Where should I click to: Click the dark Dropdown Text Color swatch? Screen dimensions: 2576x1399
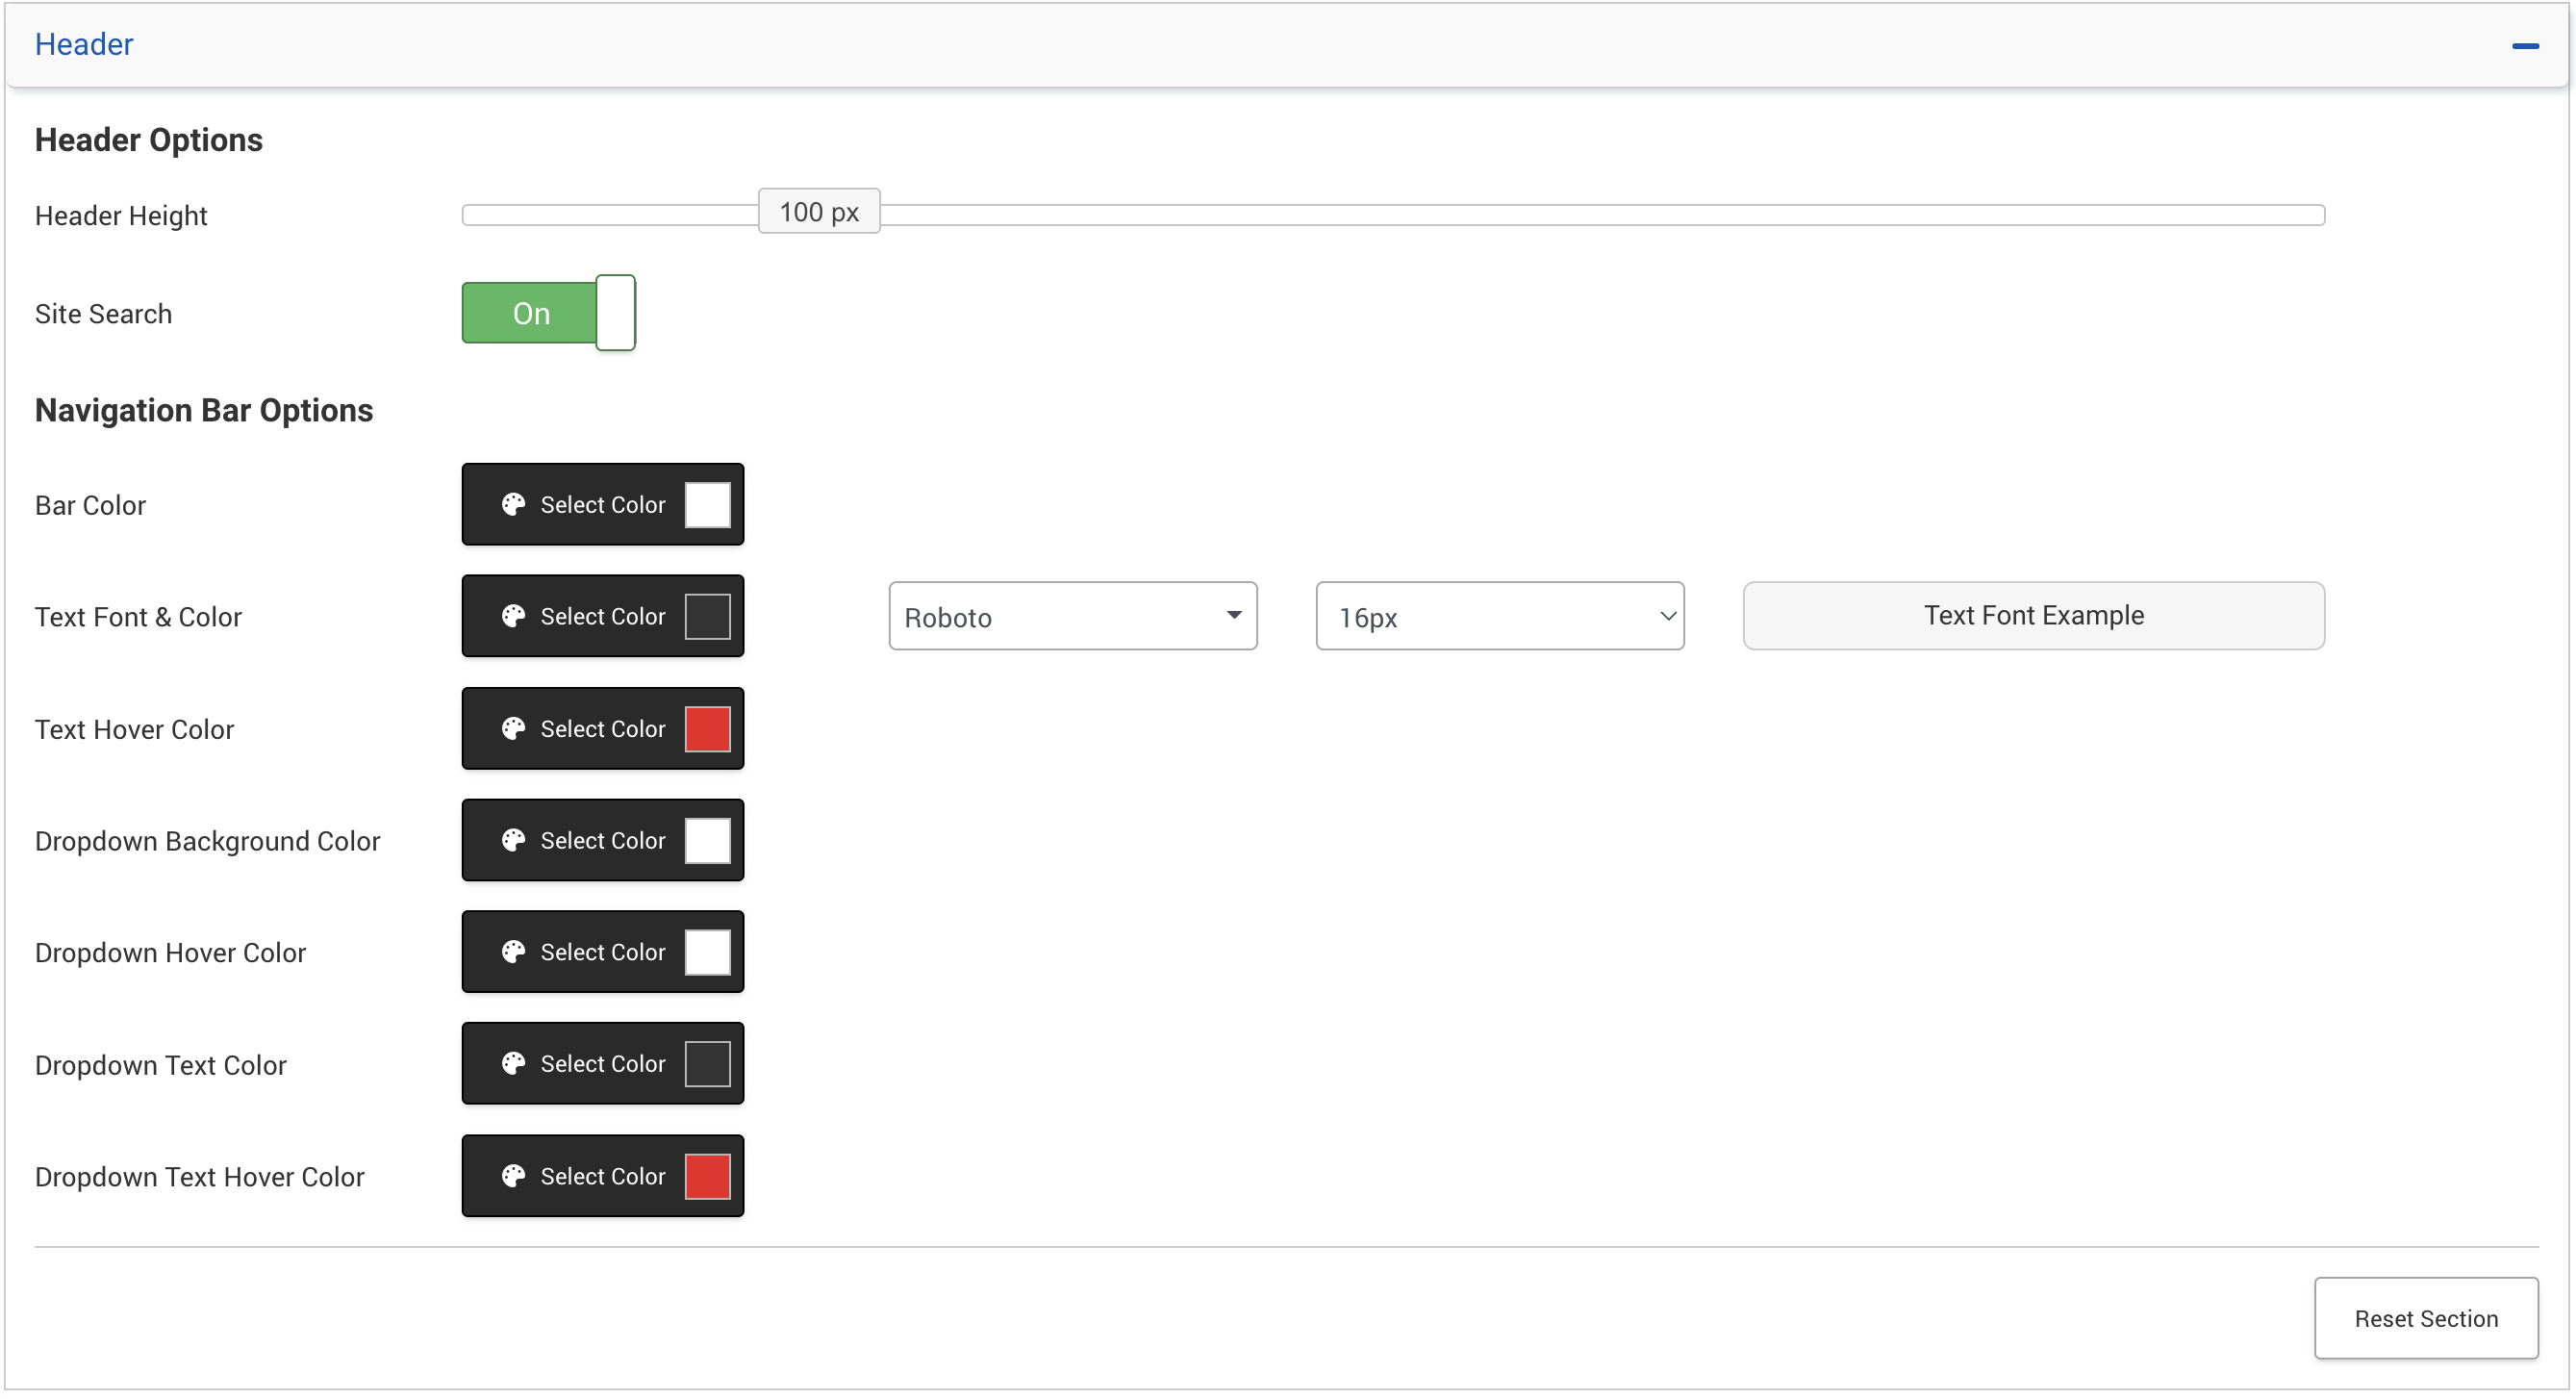point(709,1066)
